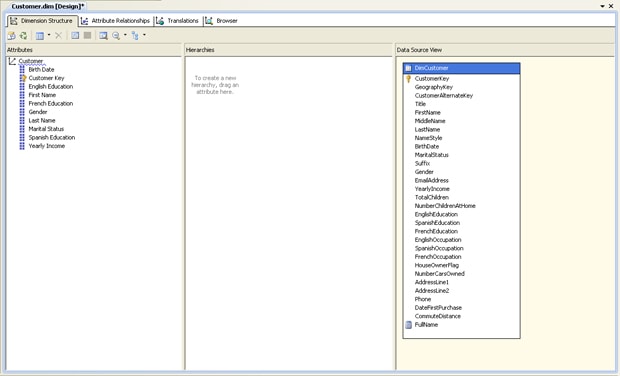This screenshot has height=376, width=620.
Task: Click the show table toolbar icon
Action: coord(75,36)
